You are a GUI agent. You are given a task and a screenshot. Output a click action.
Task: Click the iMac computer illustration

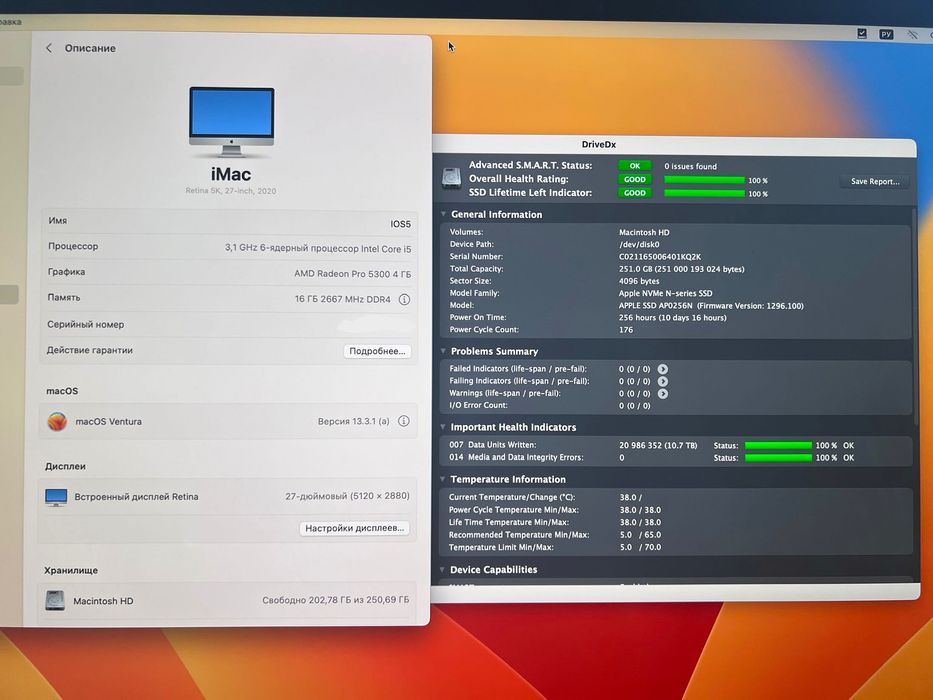point(231,122)
